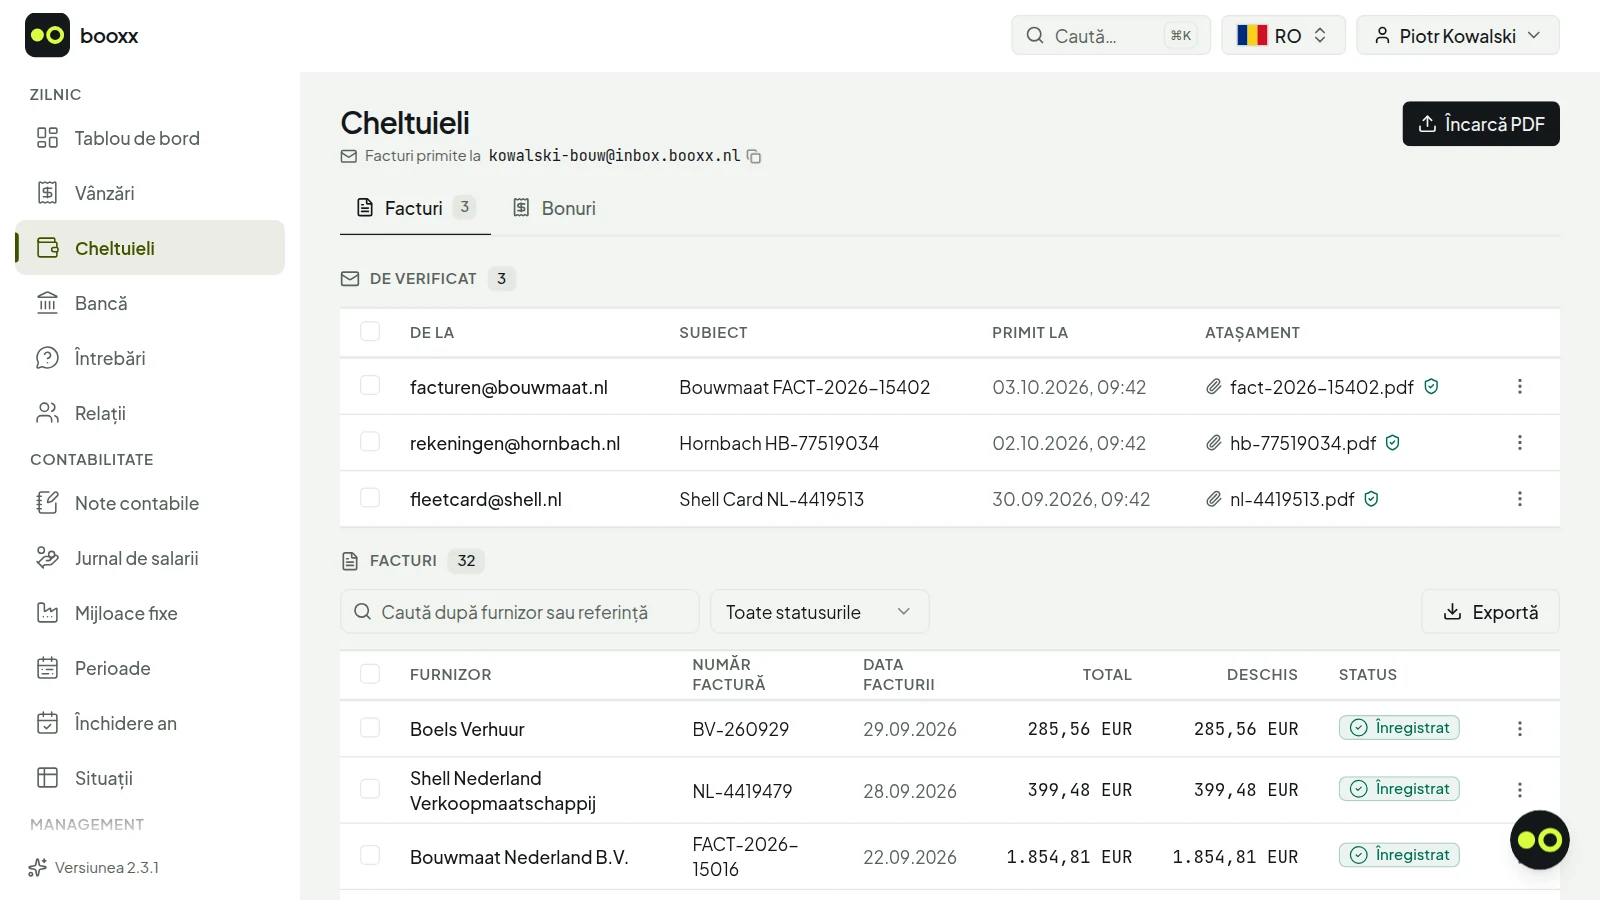
Task: Open the Piotr Kowalski user menu
Action: 1458,36
